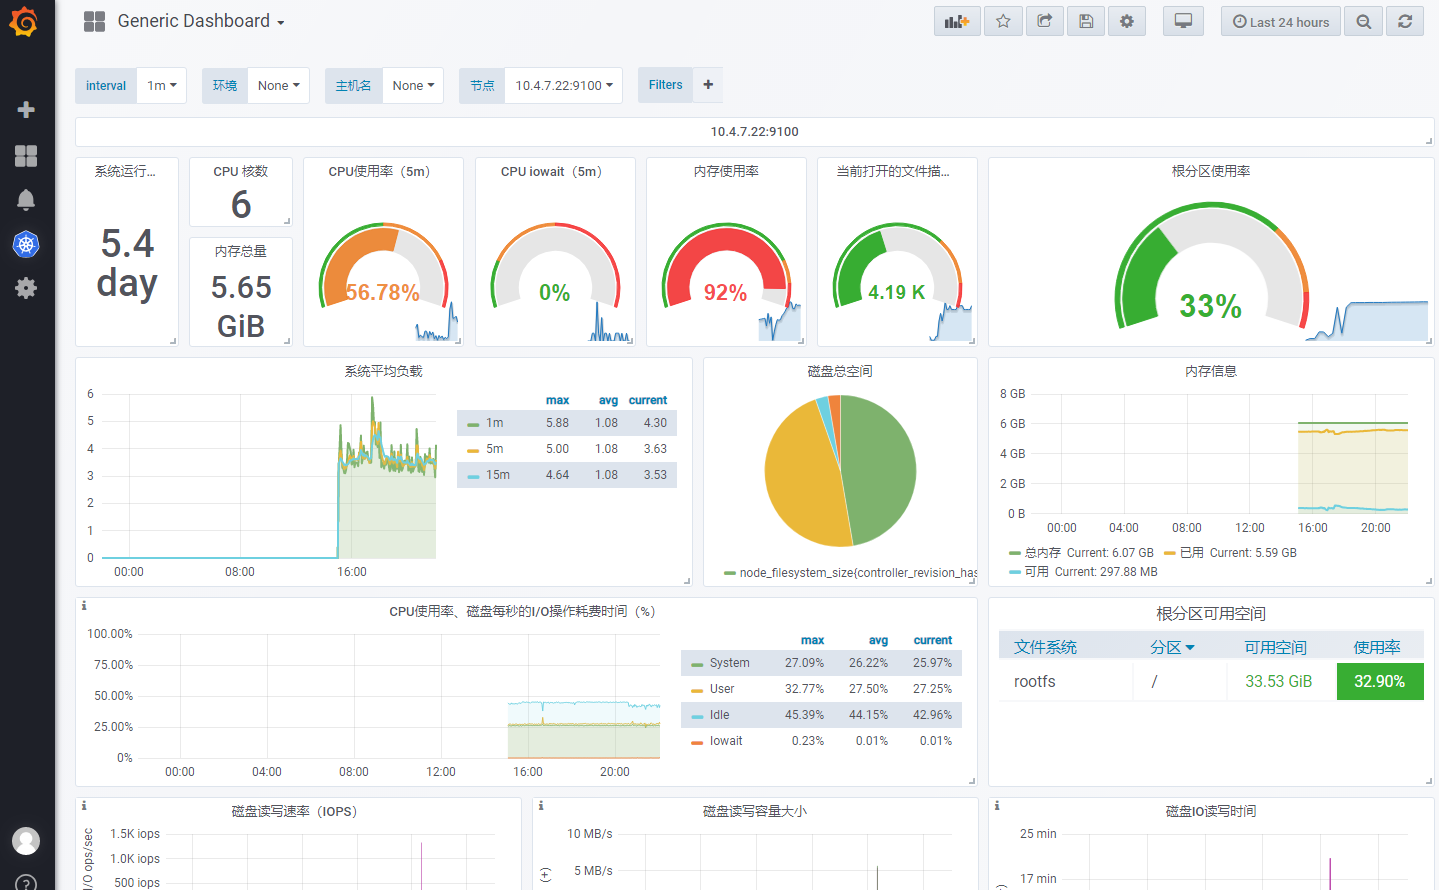Image resolution: width=1439 pixels, height=890 pixels.
Task: Star this dashboard as favorite
Action: coord(1003,21)
